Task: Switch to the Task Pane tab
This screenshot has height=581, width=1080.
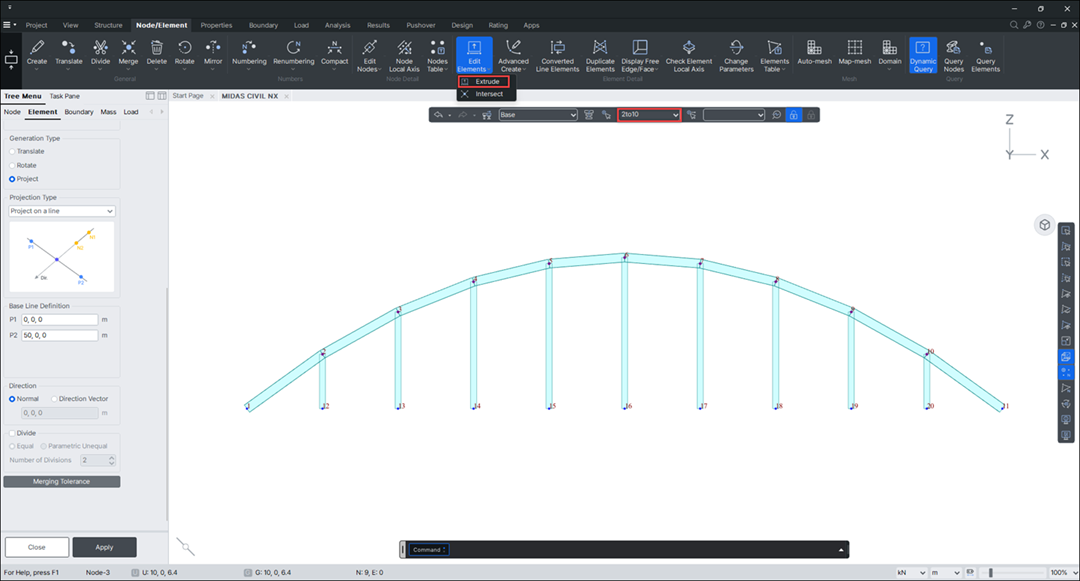Action: pyautogui.click(x=65, y=96)
